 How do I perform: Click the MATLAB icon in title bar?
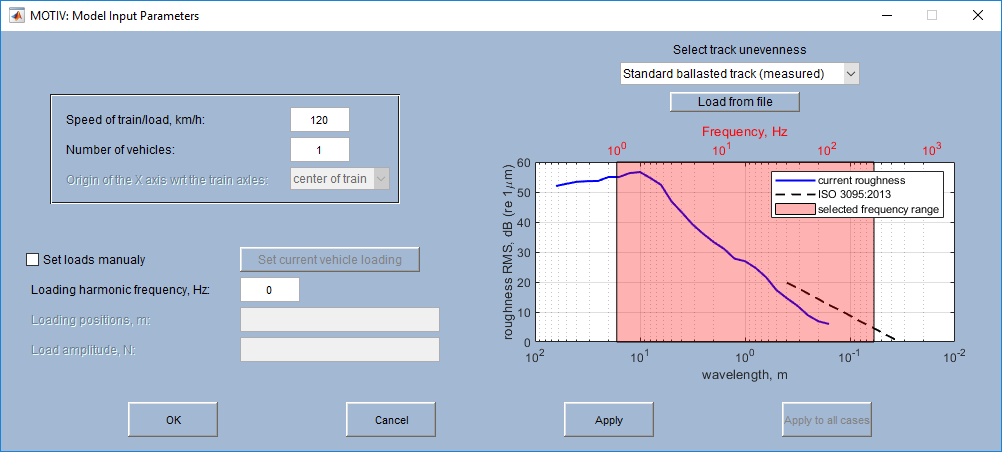(17, 15)
